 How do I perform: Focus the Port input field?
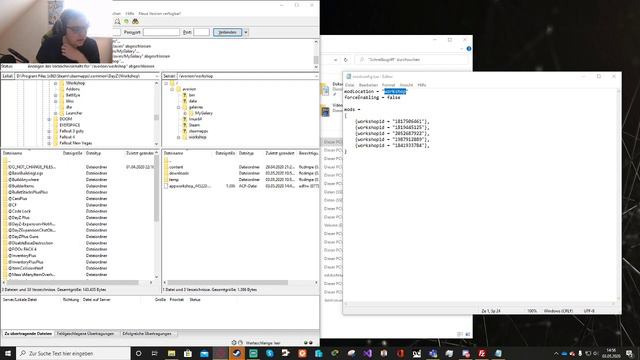[201, 32]
